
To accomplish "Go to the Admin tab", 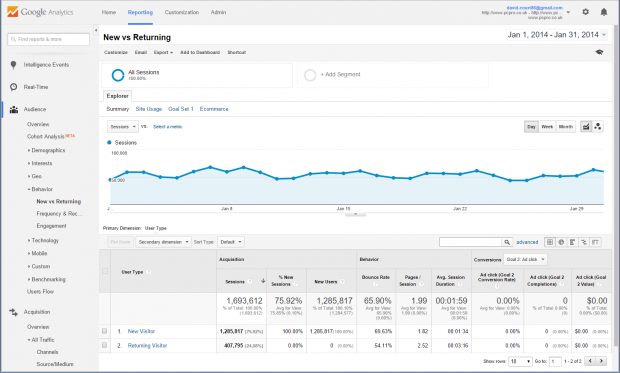I will pos(218,12).
